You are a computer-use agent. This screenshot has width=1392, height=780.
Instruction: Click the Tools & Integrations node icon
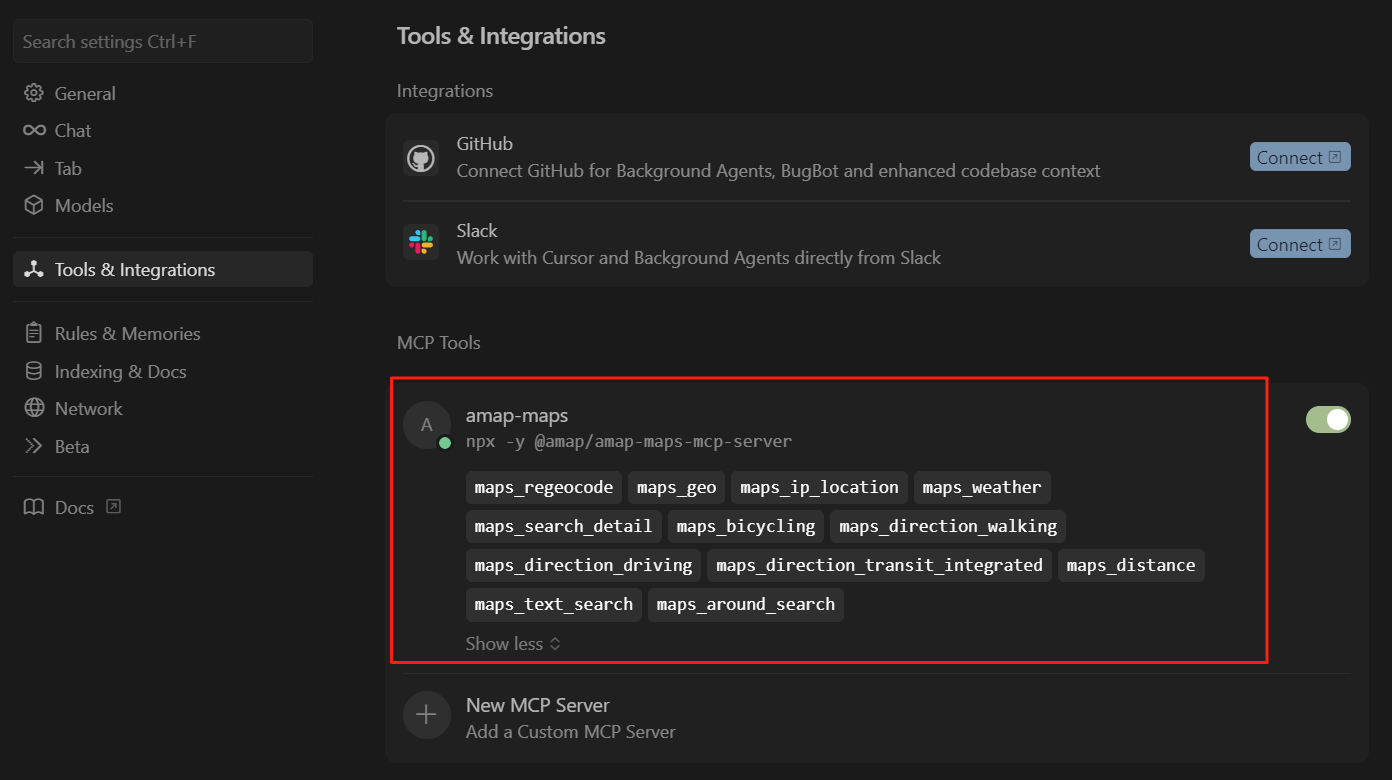pos(34,269)
